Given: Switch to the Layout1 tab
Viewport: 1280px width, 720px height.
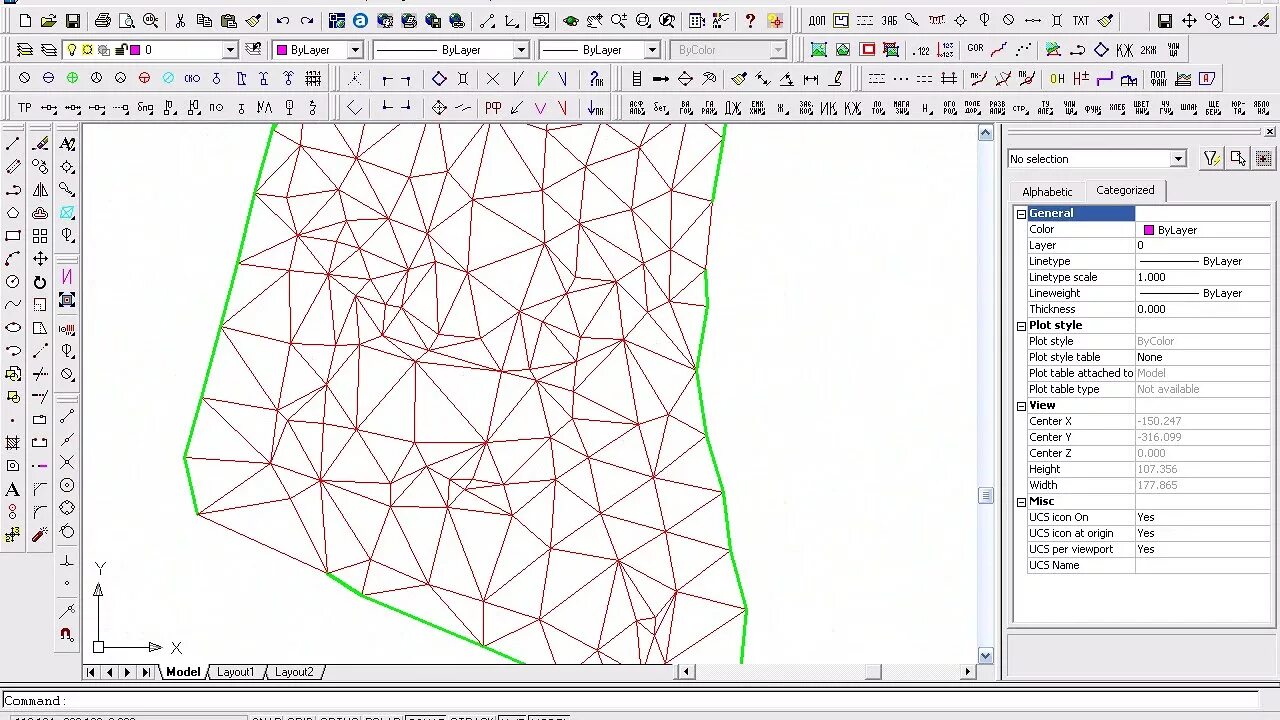Looking at the screenshot, I should pos(236,672).
